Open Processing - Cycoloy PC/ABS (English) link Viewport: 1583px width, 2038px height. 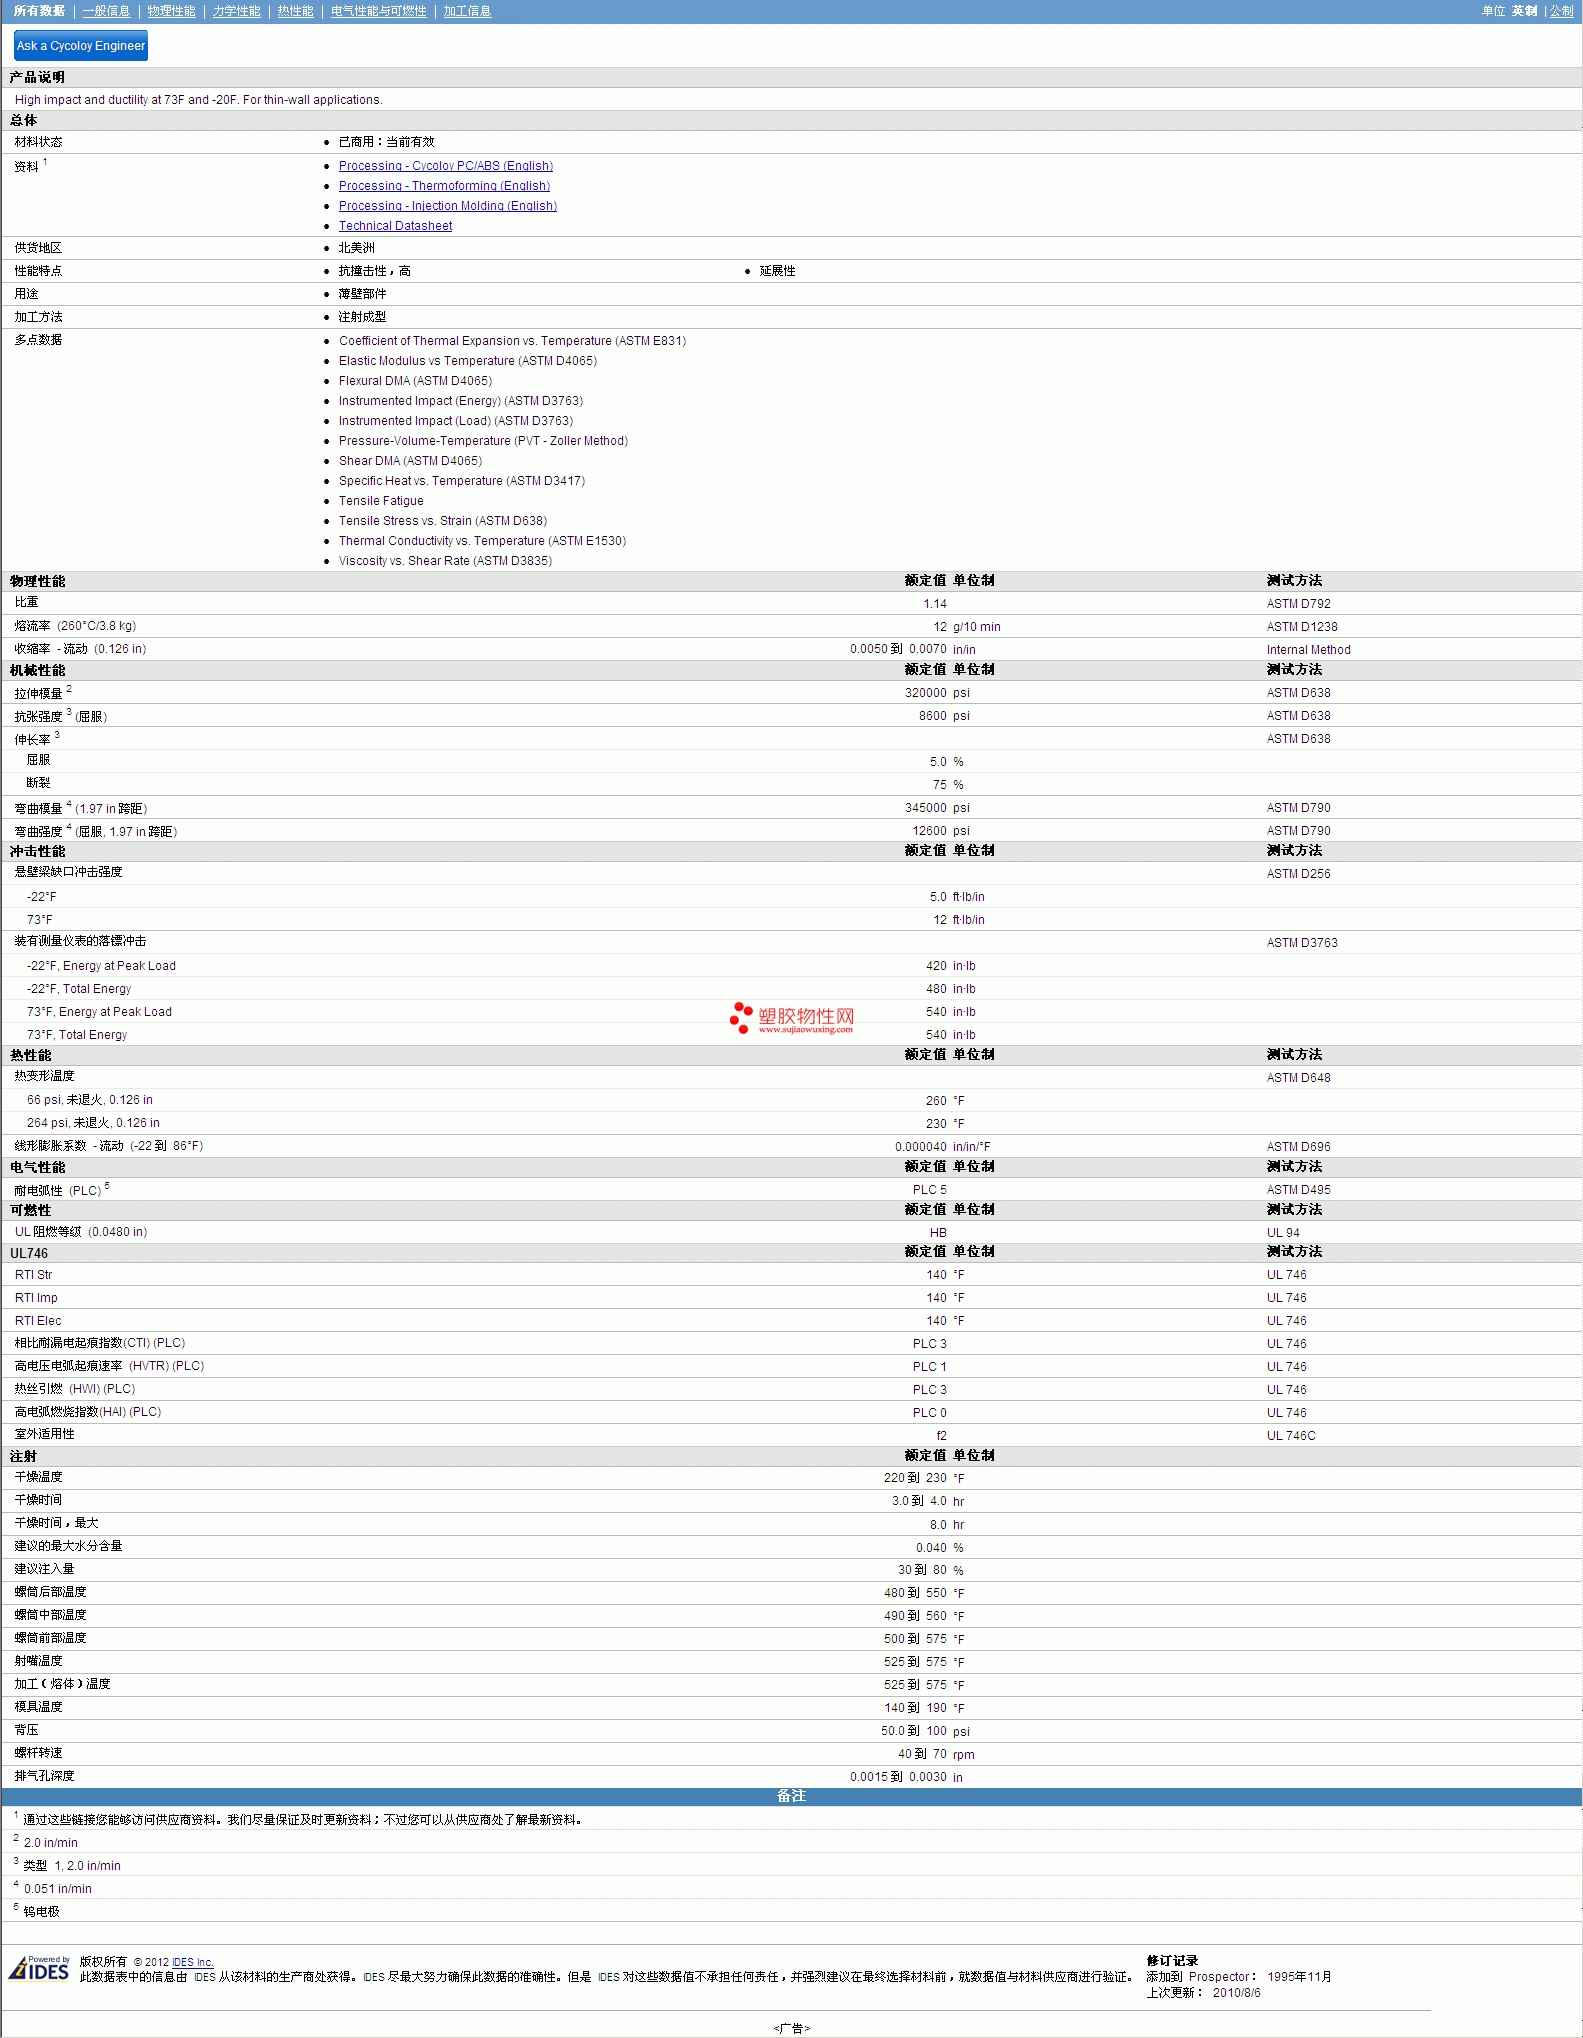(x=445, y=166)
